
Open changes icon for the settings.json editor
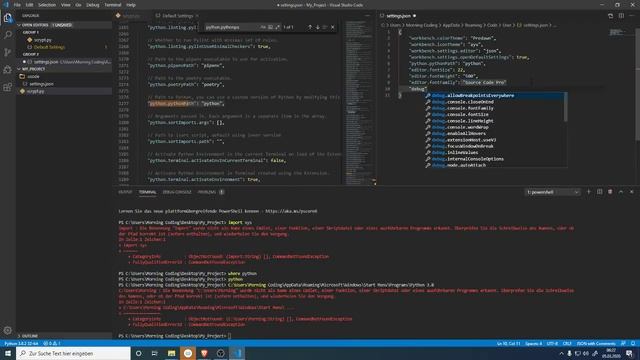[x=610, y=16]
